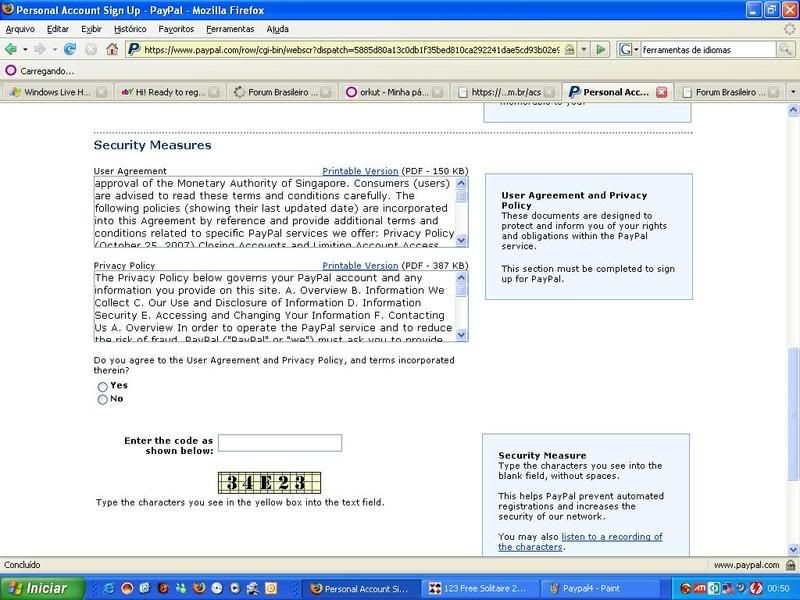This screenshot has height=600, width=800.
Task: Close the orkut tab
Action: pyautogui.click(x=437, y=92)
